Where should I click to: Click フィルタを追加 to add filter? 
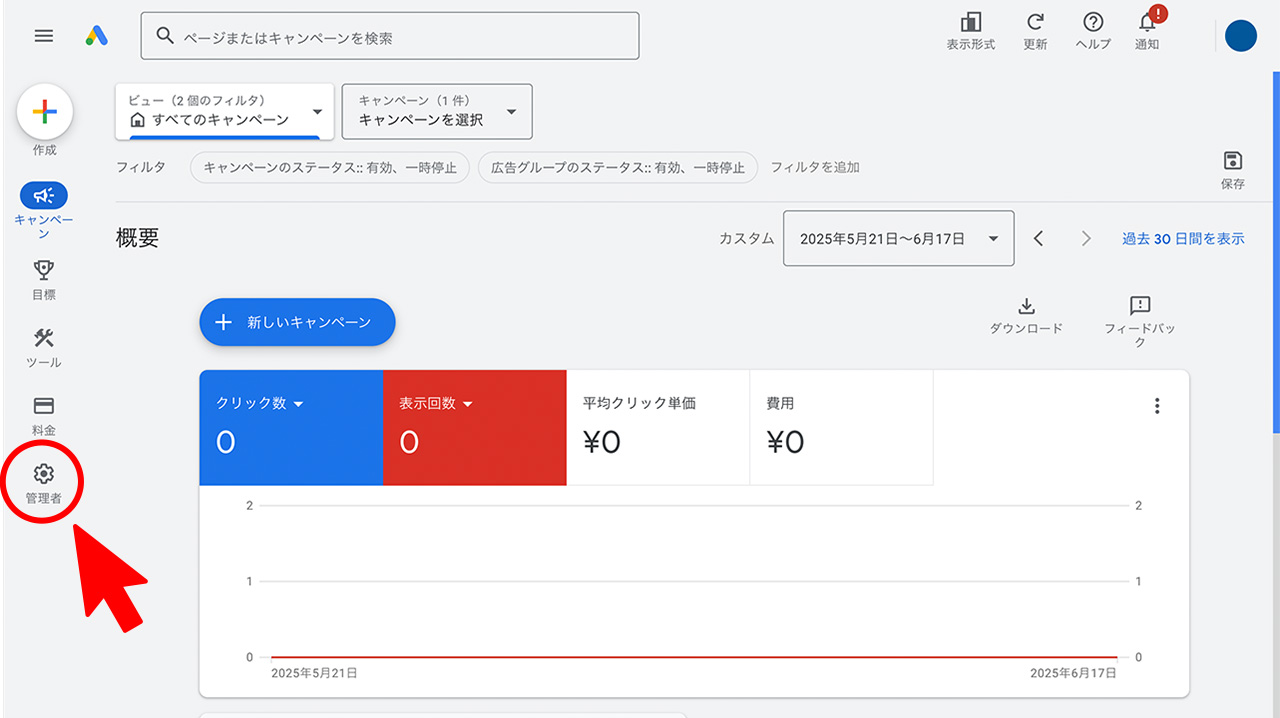[x=815, y=167]
